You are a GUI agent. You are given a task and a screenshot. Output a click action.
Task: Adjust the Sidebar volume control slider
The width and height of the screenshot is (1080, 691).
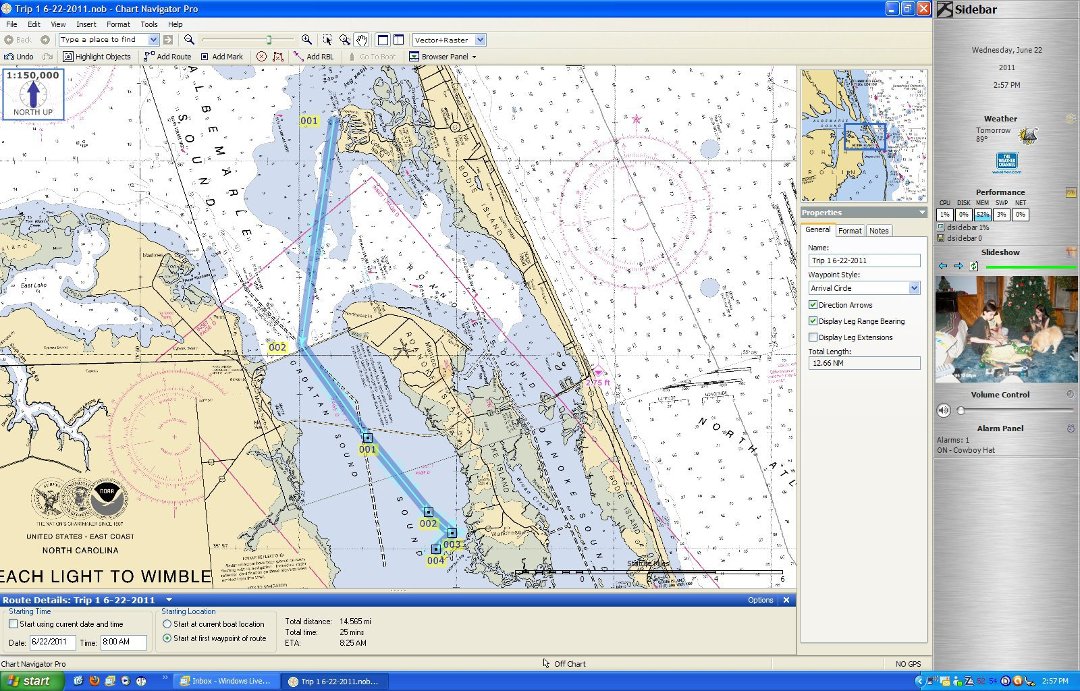click(960, 411)
